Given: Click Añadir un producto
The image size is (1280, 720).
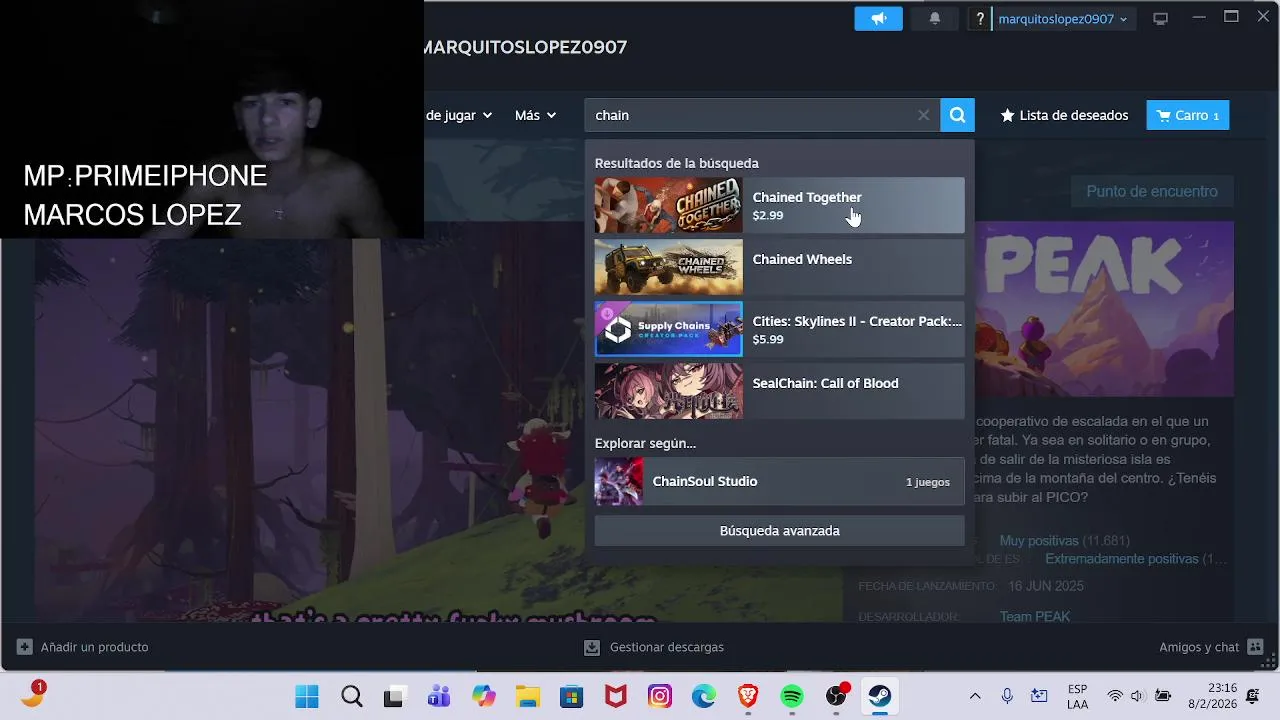Looking at the screenshot, I should pyautogui.click(x=83, y=647).
